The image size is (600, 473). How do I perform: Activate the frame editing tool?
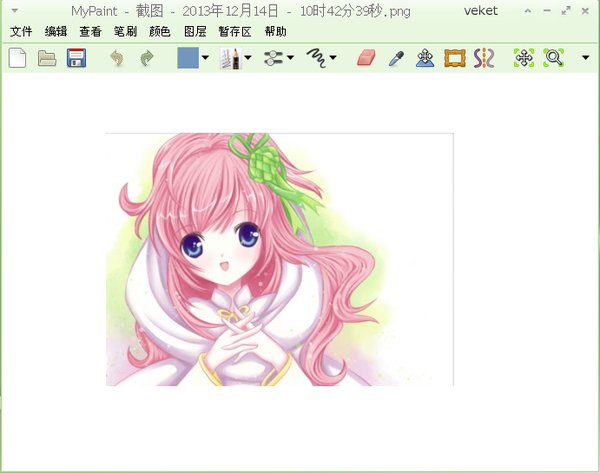pyautogui.click(x=455, y=58)
